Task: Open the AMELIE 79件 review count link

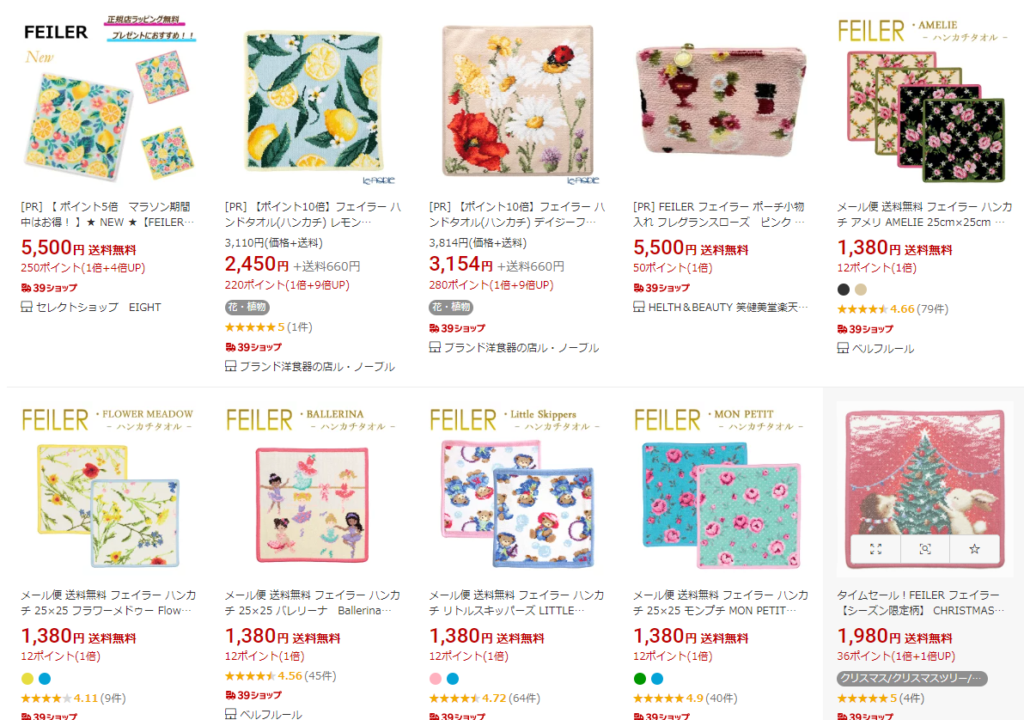Action: click(x=933, y=309)
